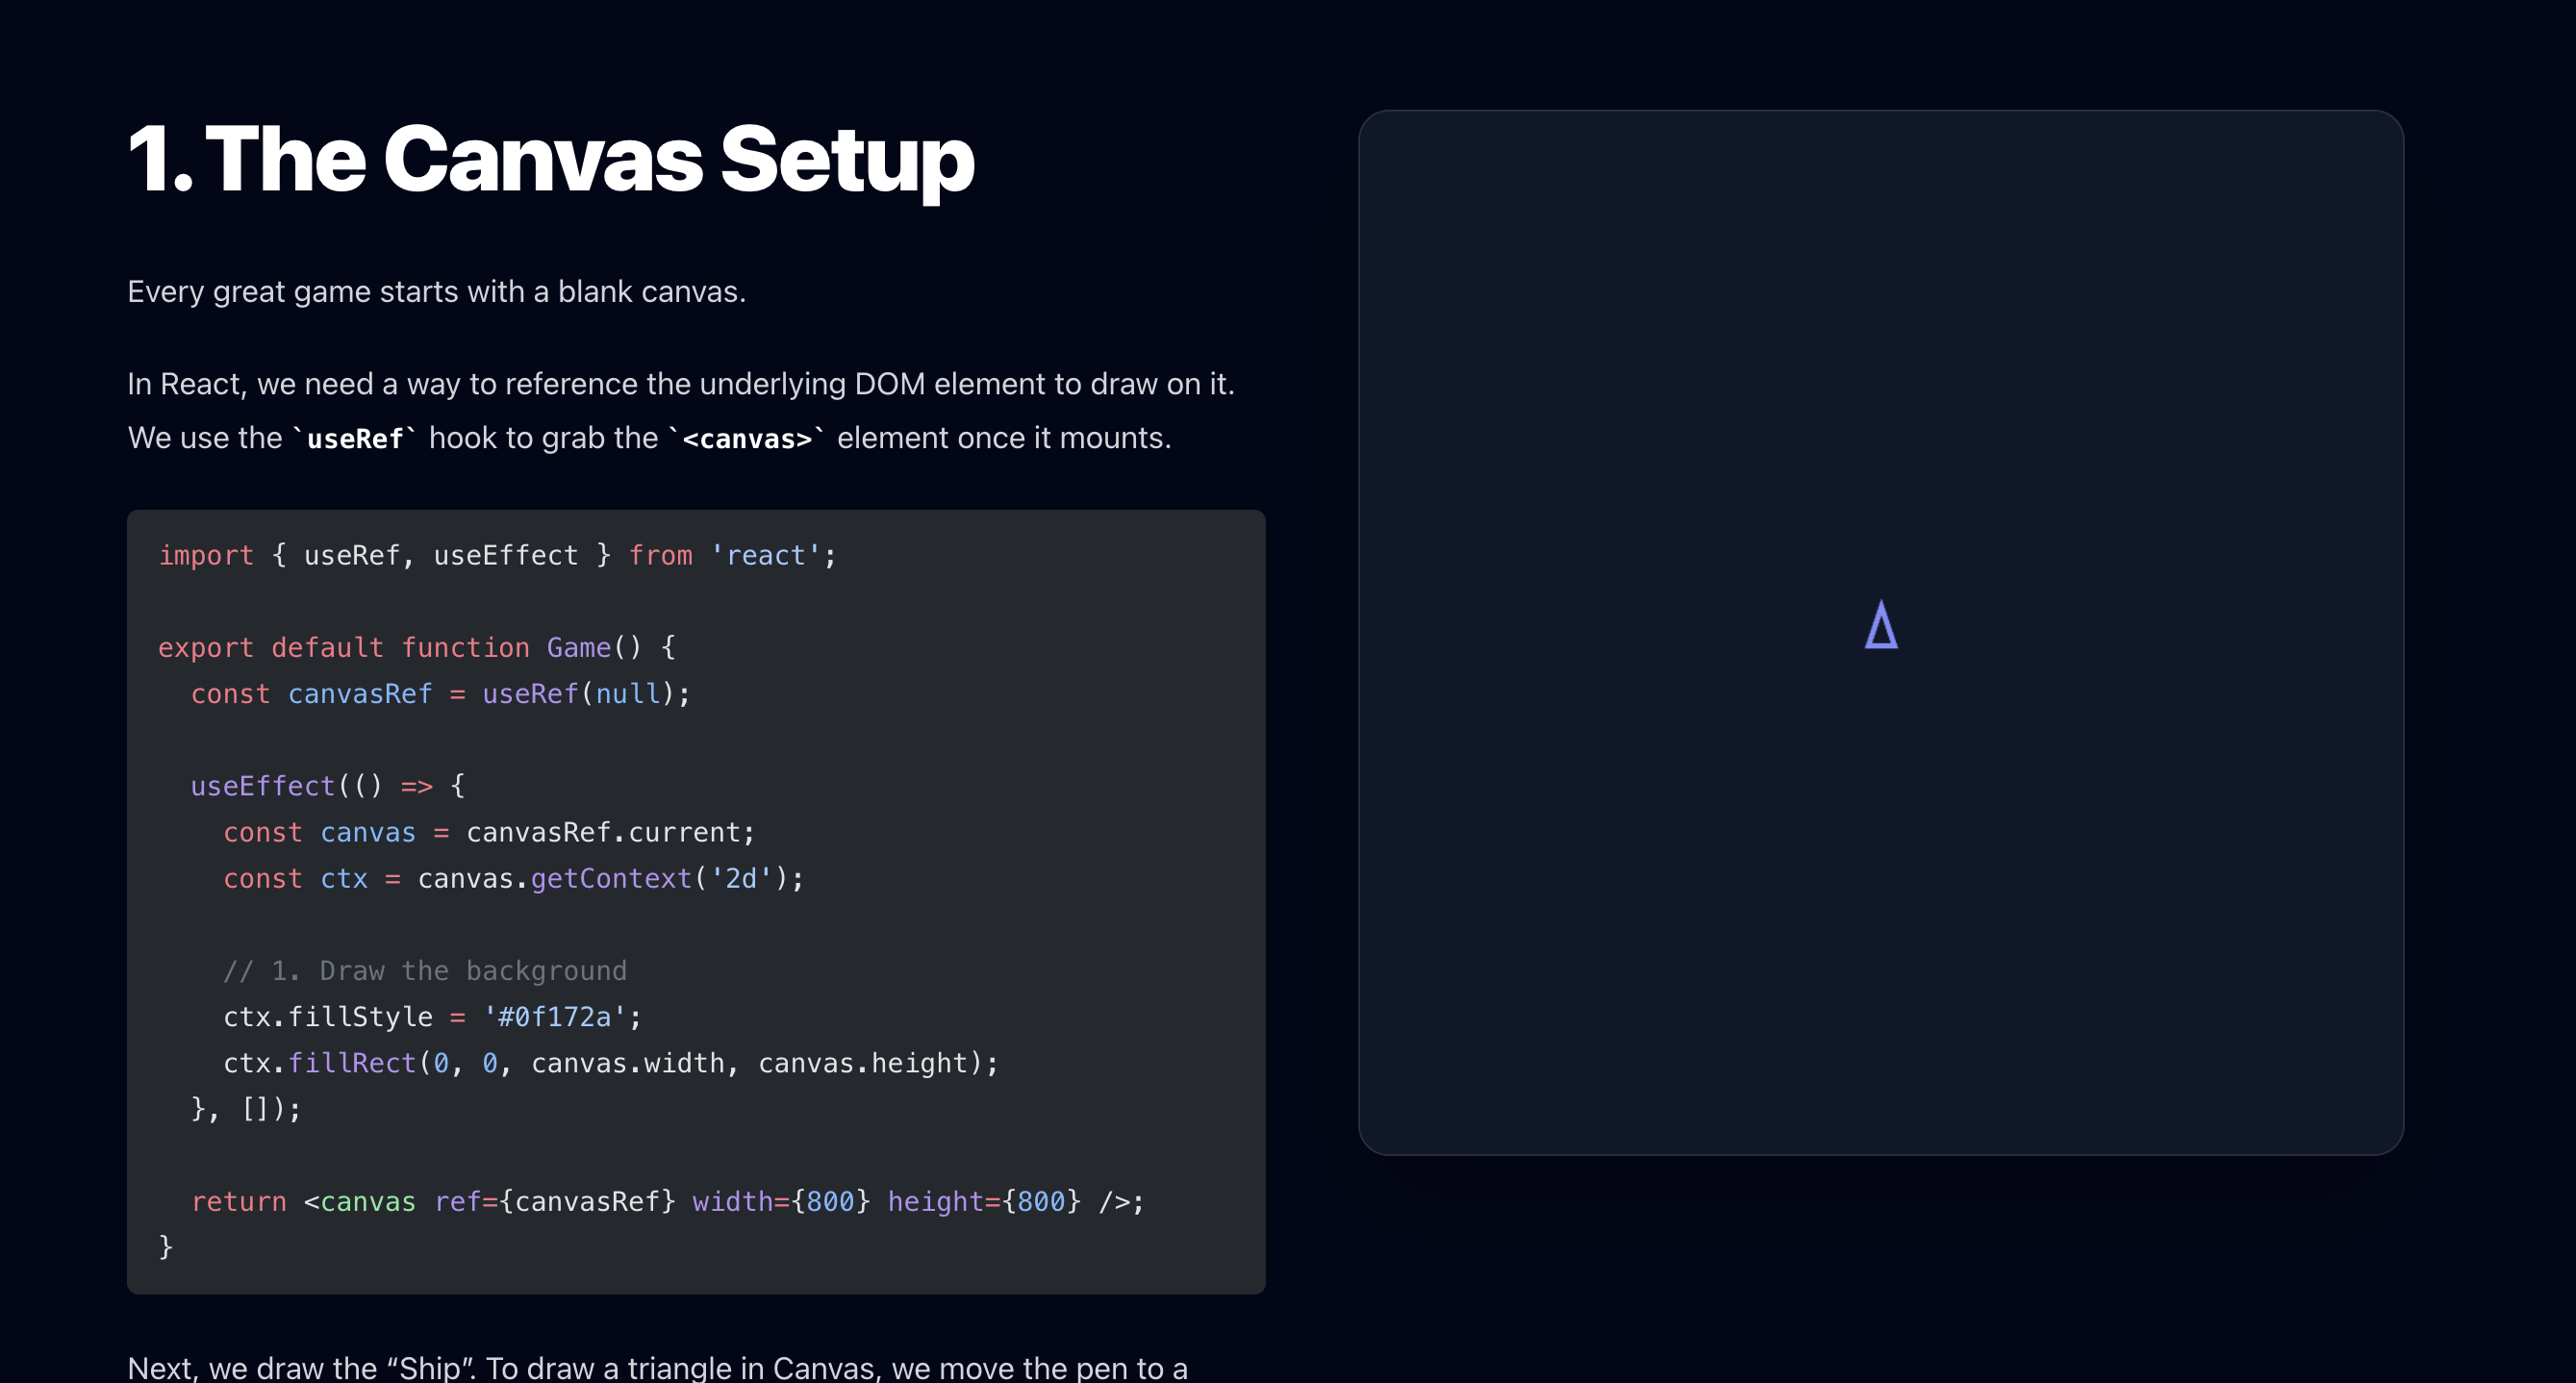Click the "useEffect(() => {" line
The width and height of the screenshot is (2576, 1383).
point(328,786)
